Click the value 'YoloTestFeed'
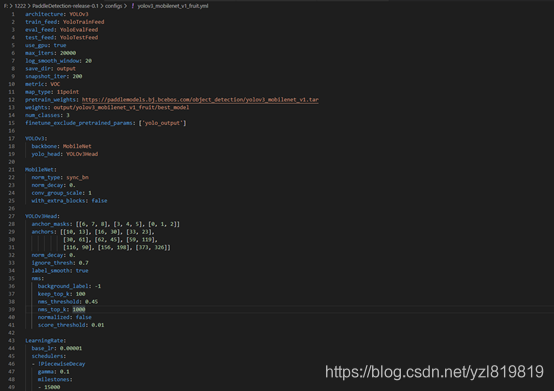 [x=79, y=37]
